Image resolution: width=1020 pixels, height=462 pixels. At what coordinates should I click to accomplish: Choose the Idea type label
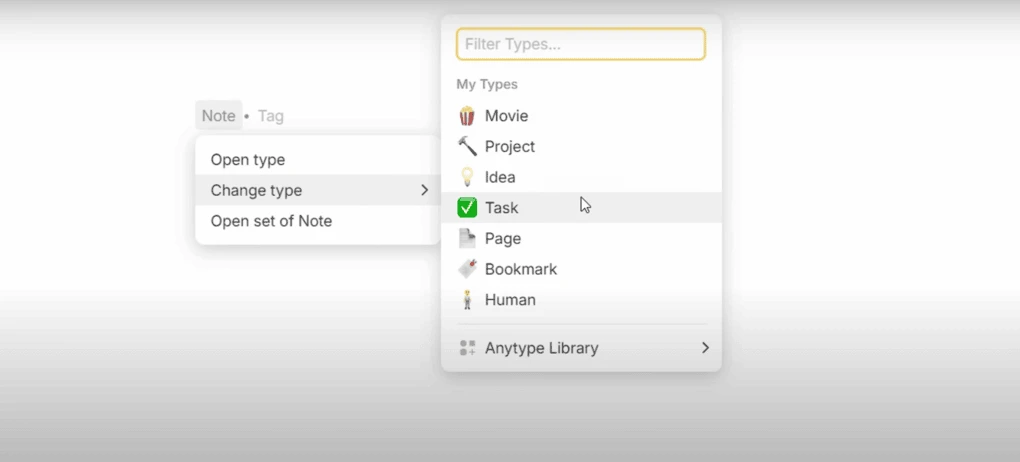click(x=500, y=177)
